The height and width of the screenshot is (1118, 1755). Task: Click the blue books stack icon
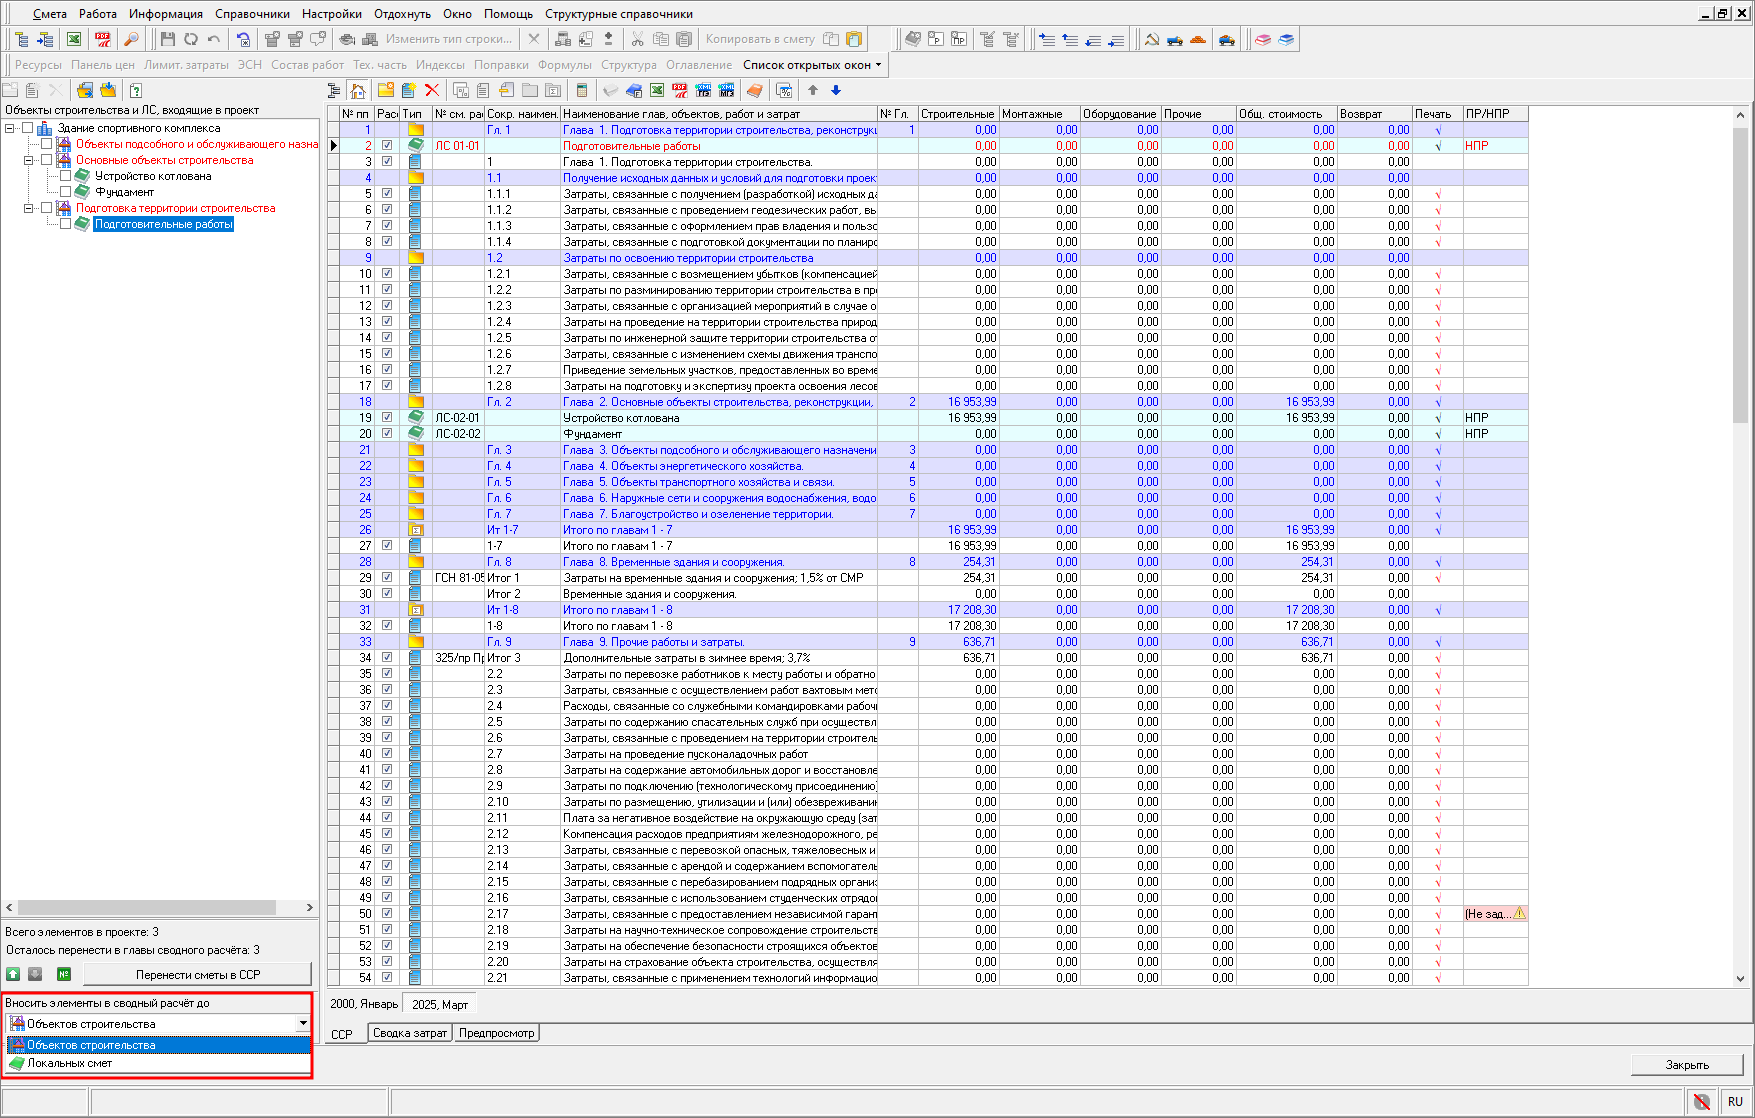1286,39
